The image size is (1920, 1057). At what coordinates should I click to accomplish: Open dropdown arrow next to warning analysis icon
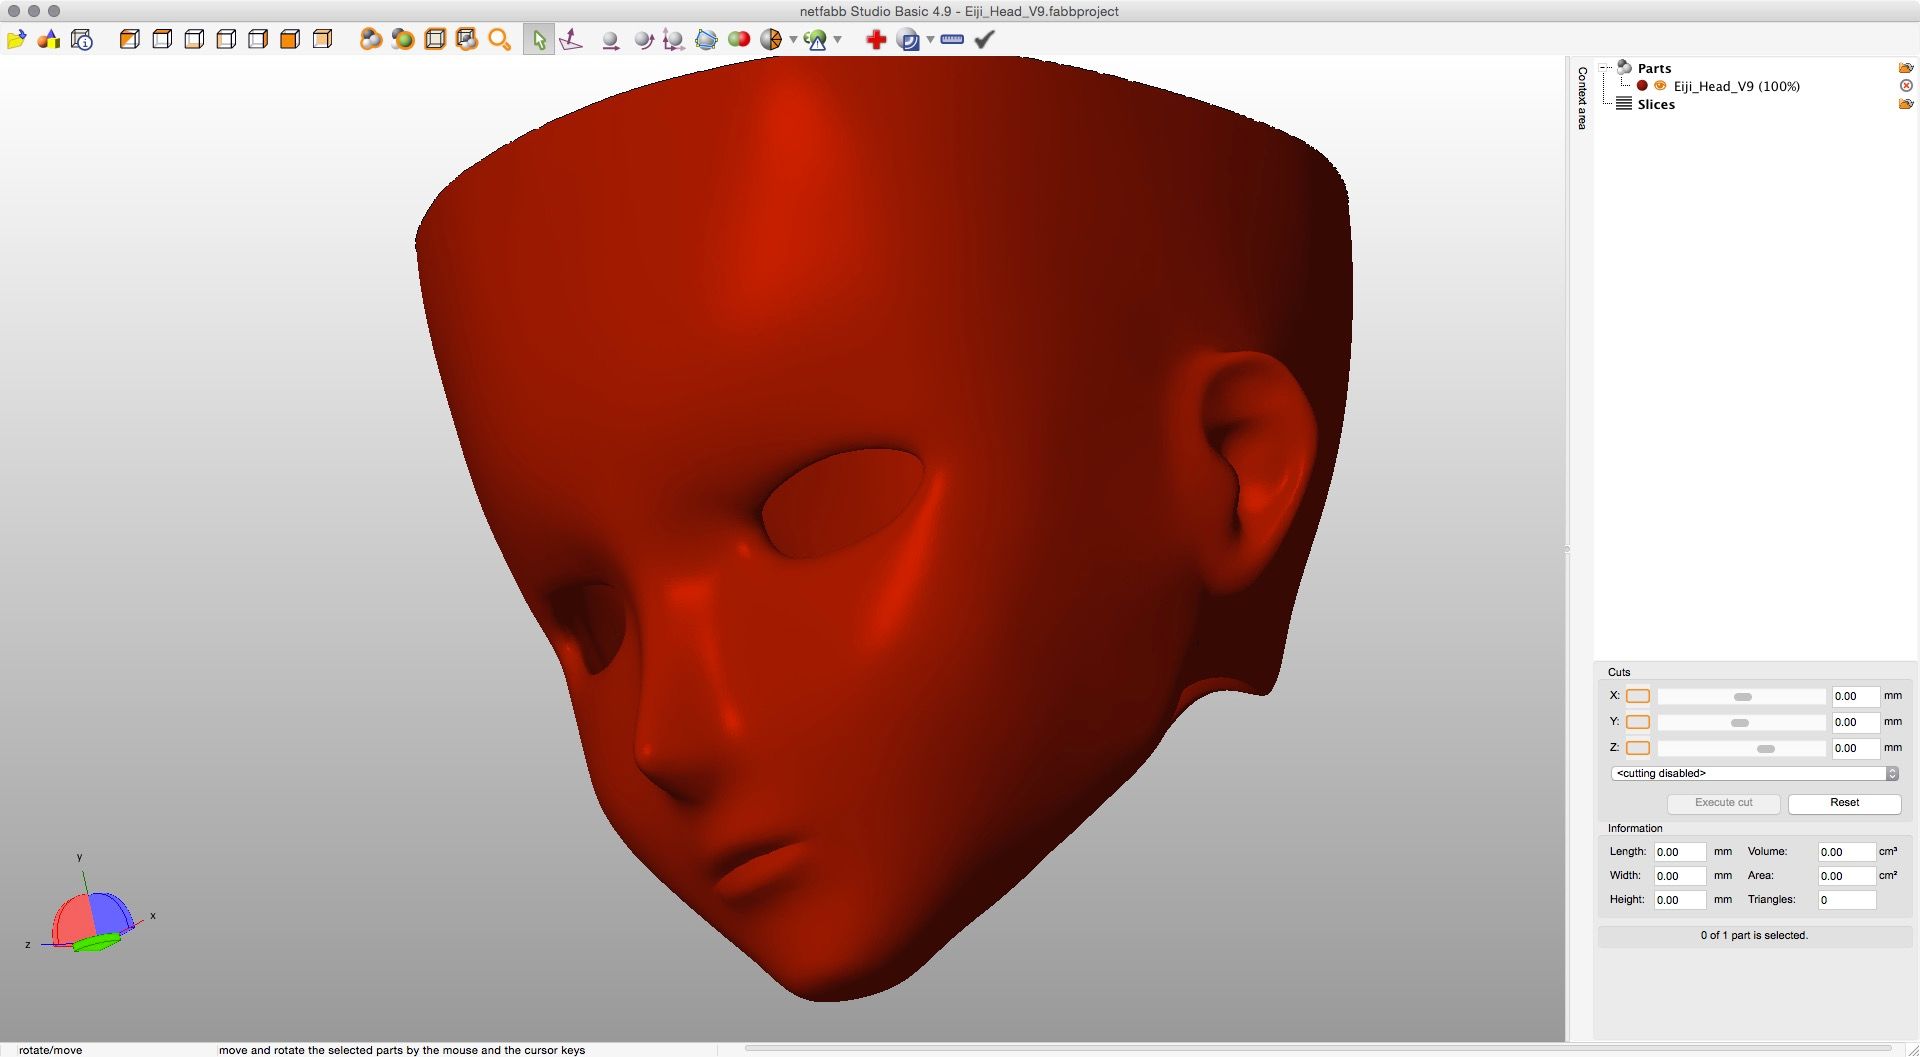click(838, 40)
